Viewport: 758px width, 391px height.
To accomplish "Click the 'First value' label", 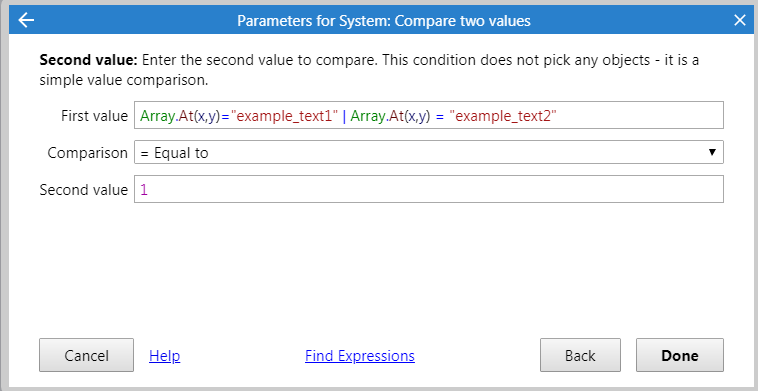I will 94,116.
